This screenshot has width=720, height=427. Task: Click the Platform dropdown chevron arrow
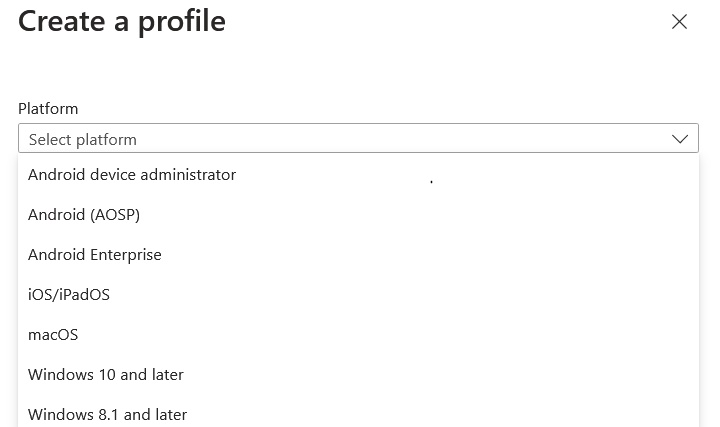click(x=680, y=139)
